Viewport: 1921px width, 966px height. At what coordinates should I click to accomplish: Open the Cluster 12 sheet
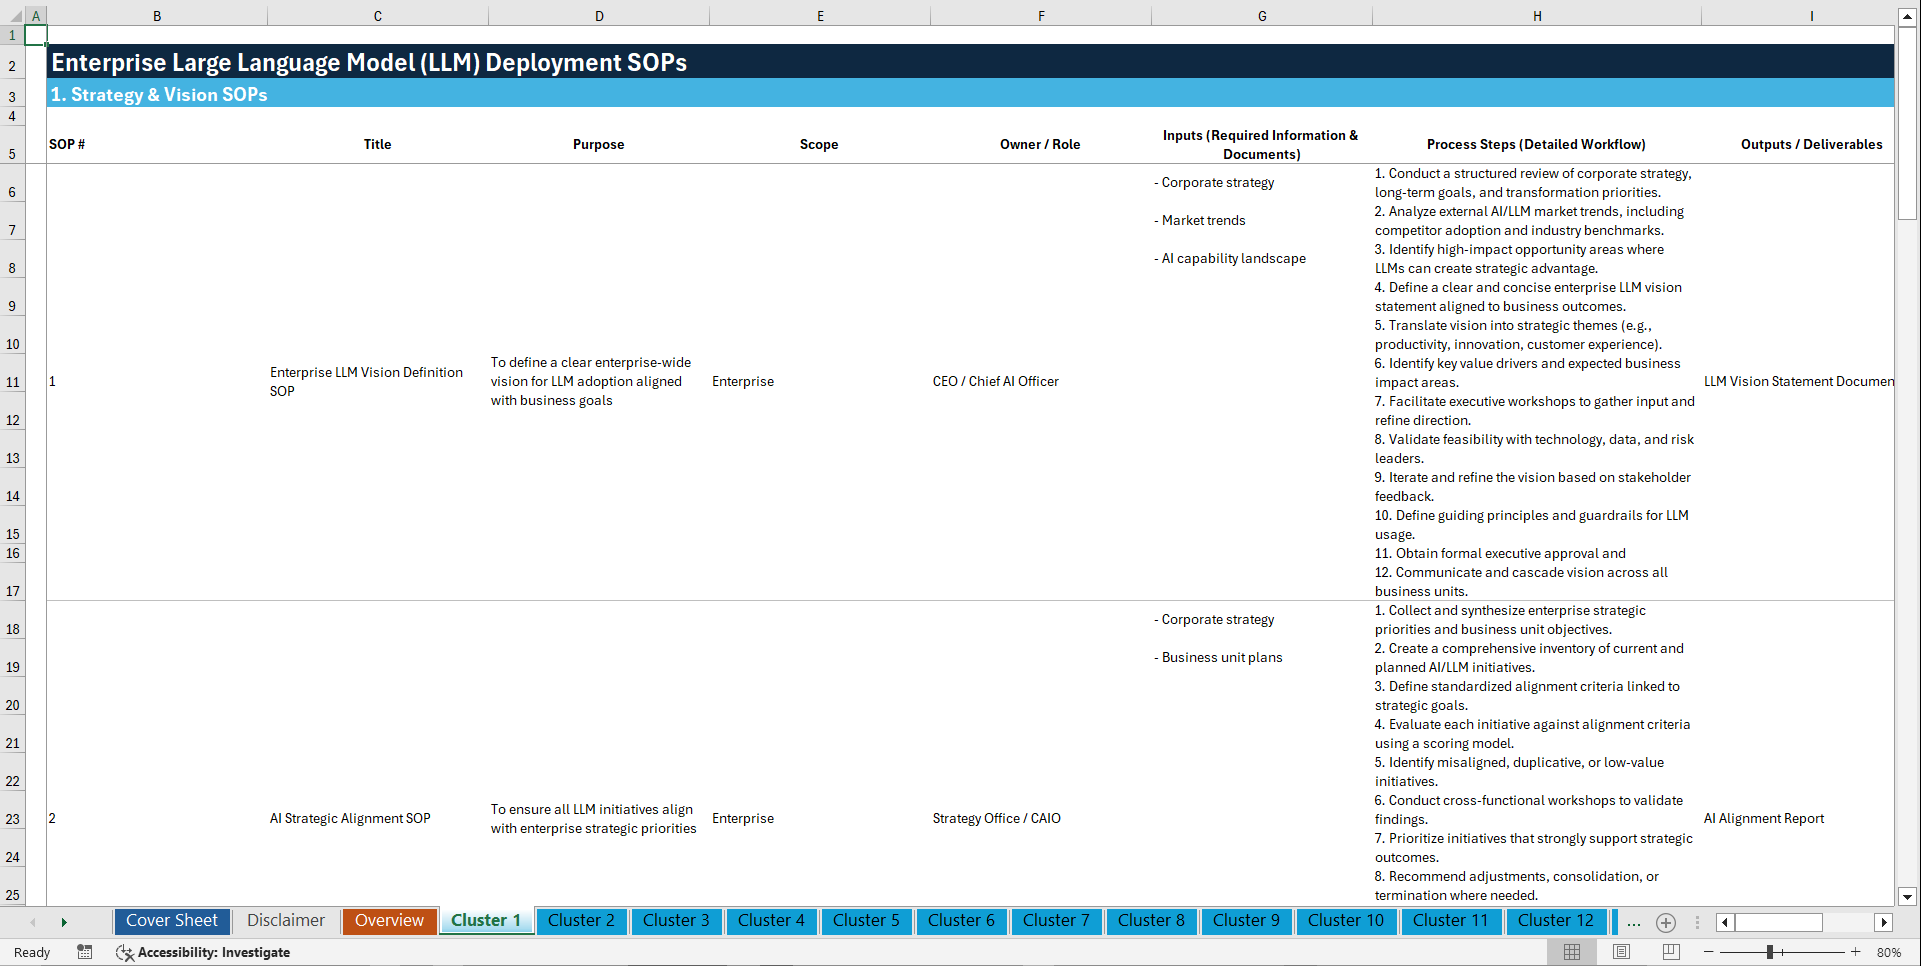coord(1556,921)
